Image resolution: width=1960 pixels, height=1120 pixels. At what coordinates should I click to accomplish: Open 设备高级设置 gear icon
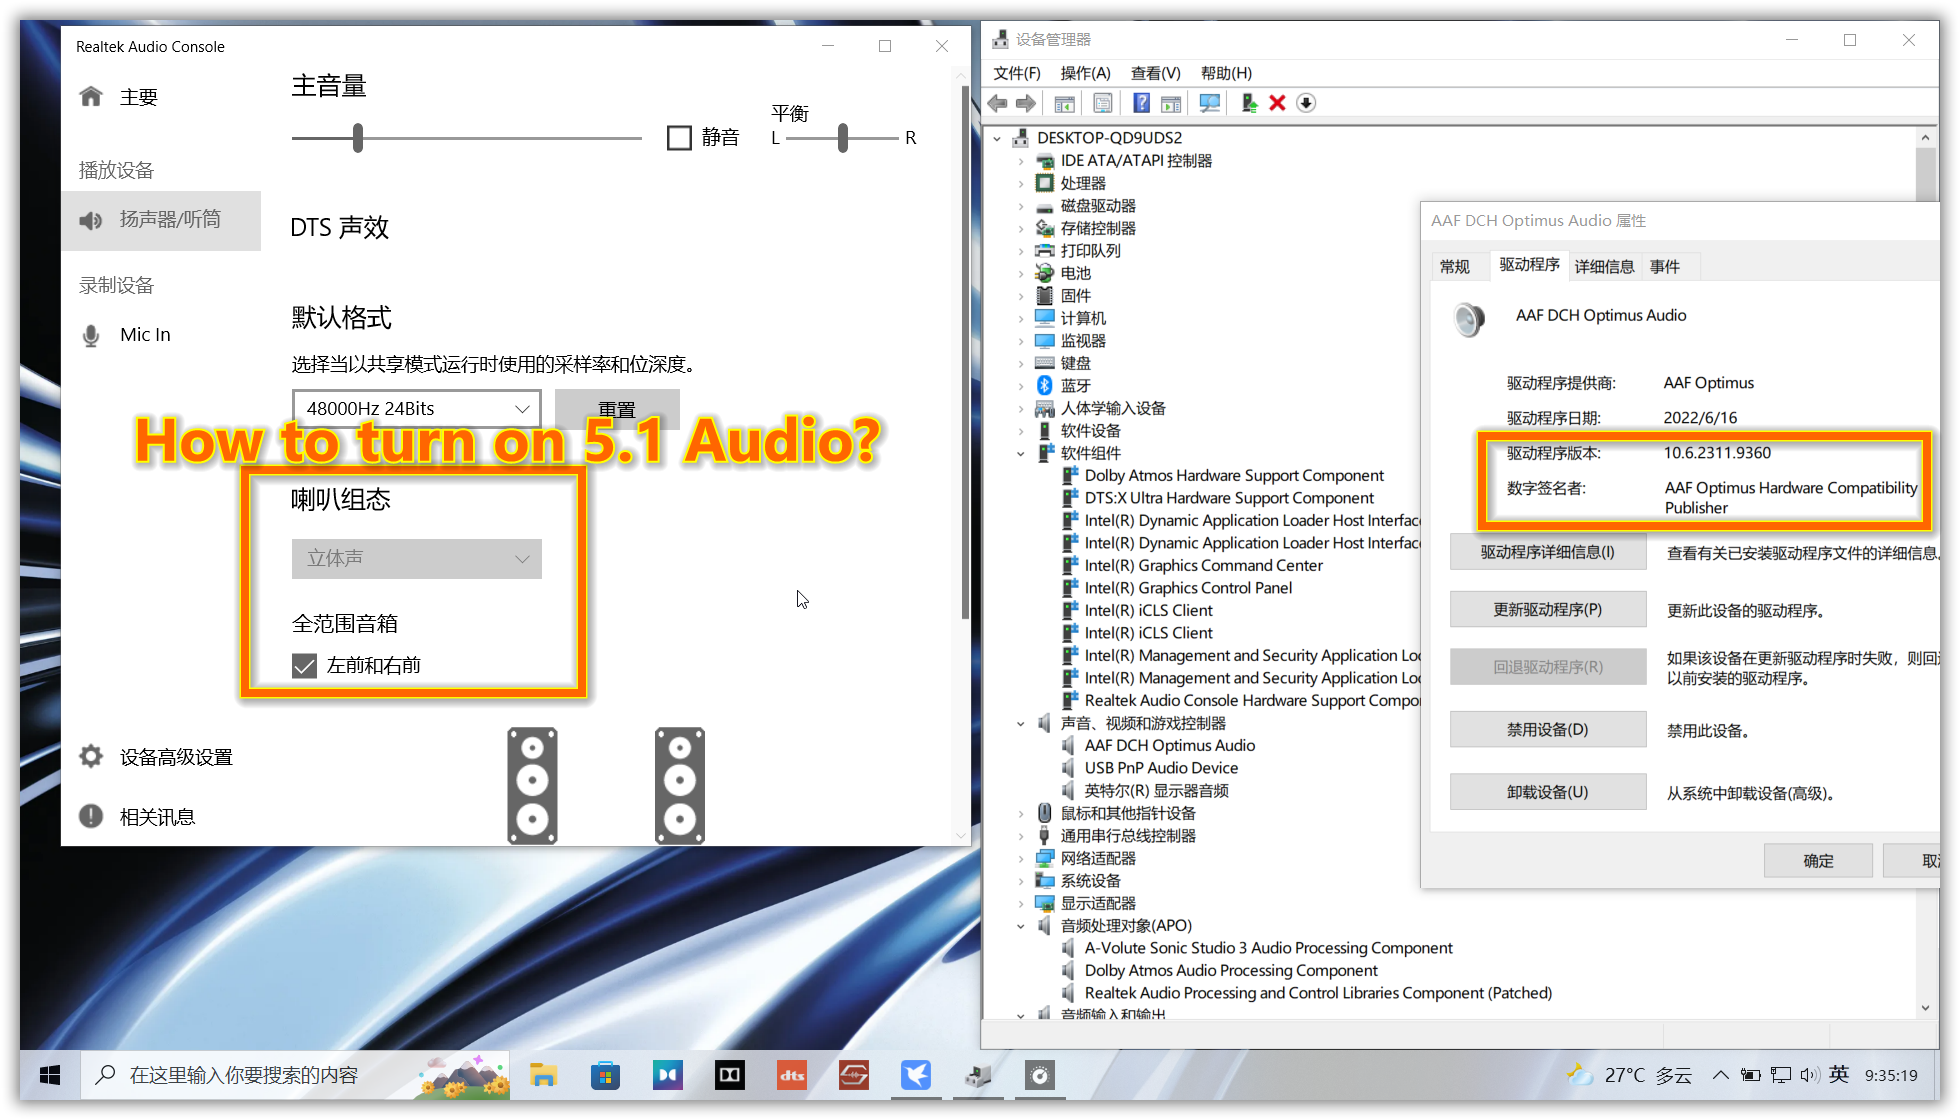pos(91,757)
